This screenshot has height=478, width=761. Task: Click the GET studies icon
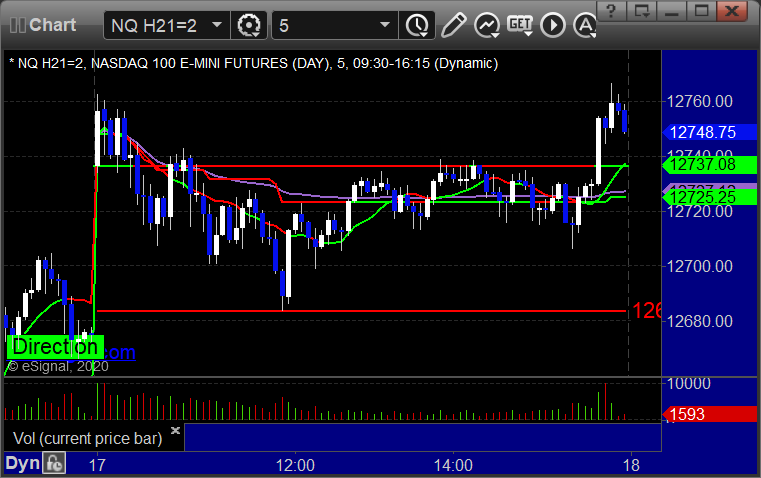click(x=520, y=25)
